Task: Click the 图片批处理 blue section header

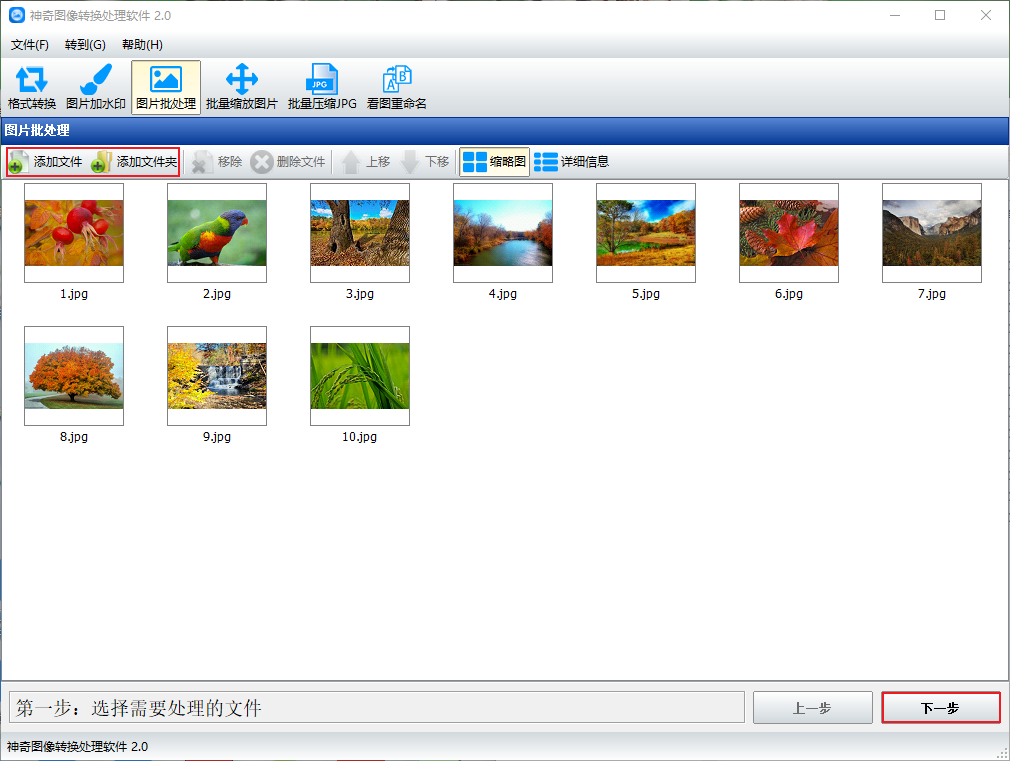Action: (505, 131)
